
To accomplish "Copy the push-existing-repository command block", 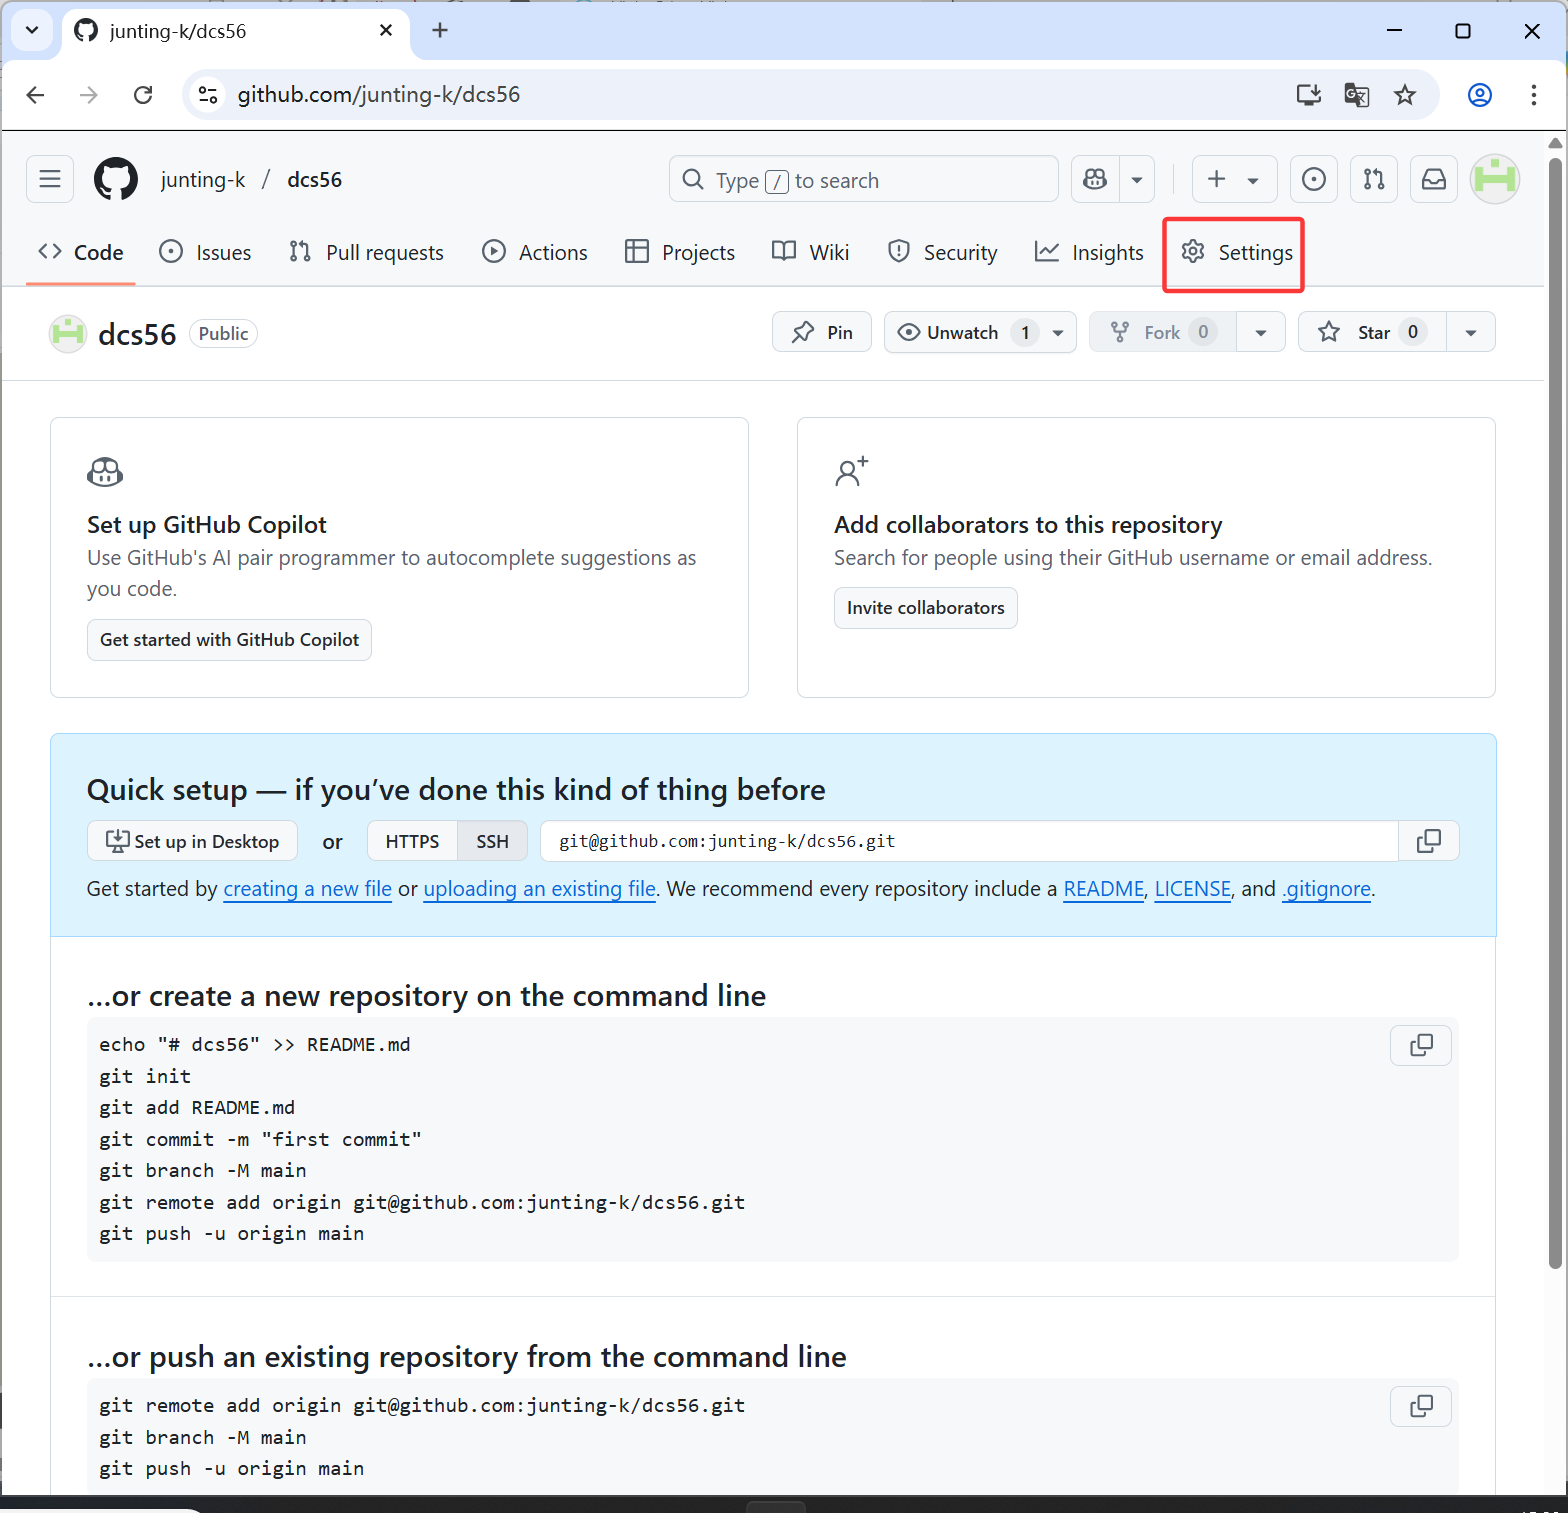I will [1421, 1406].
